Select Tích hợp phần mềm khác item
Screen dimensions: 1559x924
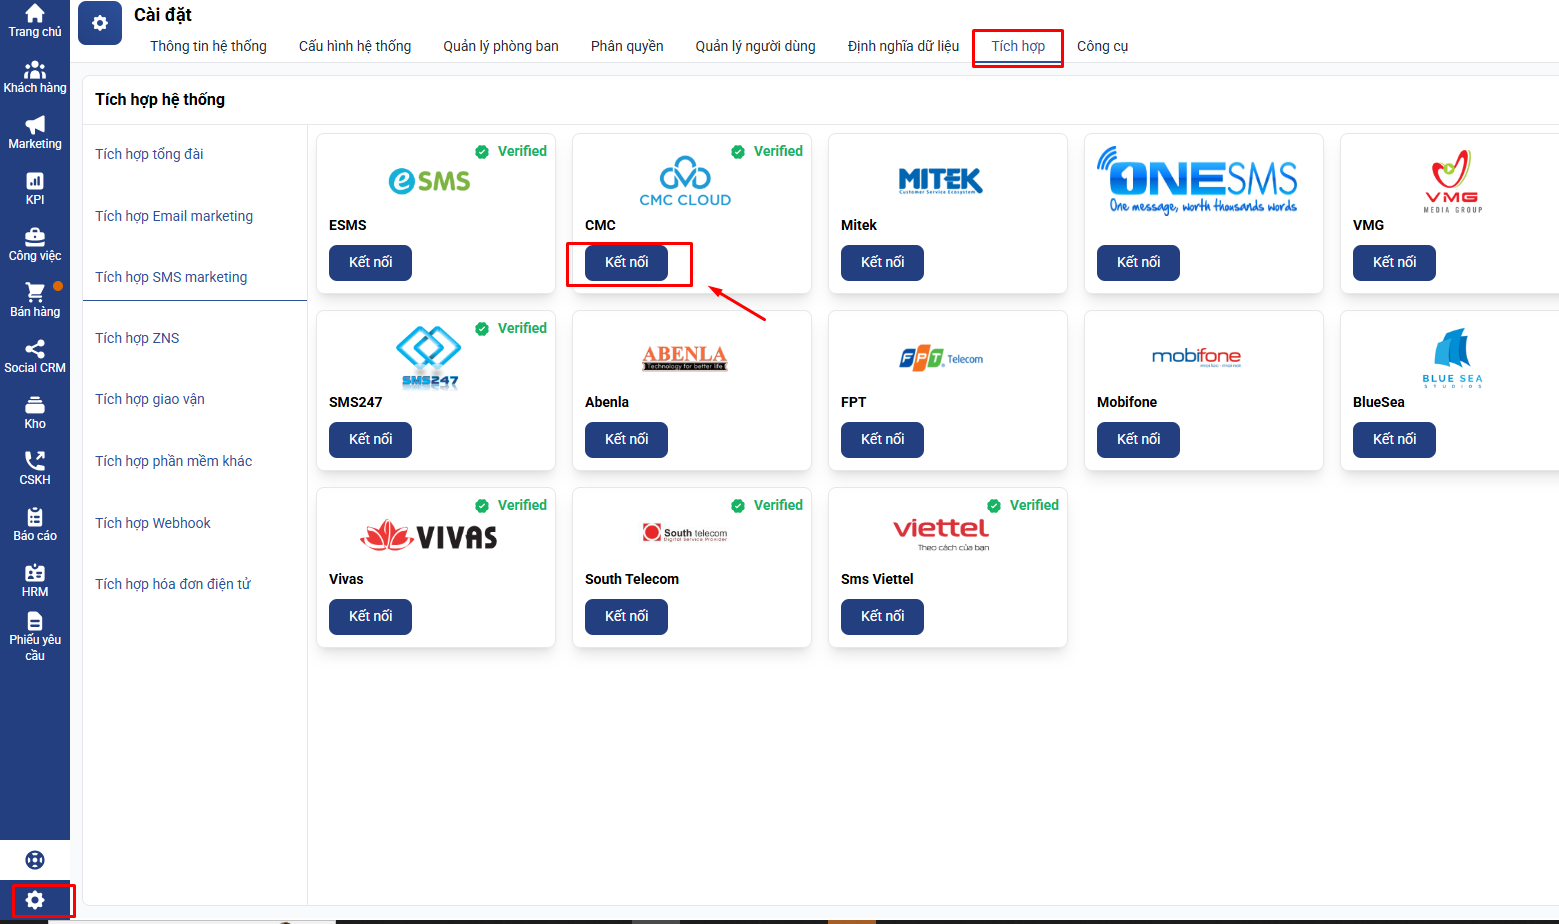click(173, 461)
